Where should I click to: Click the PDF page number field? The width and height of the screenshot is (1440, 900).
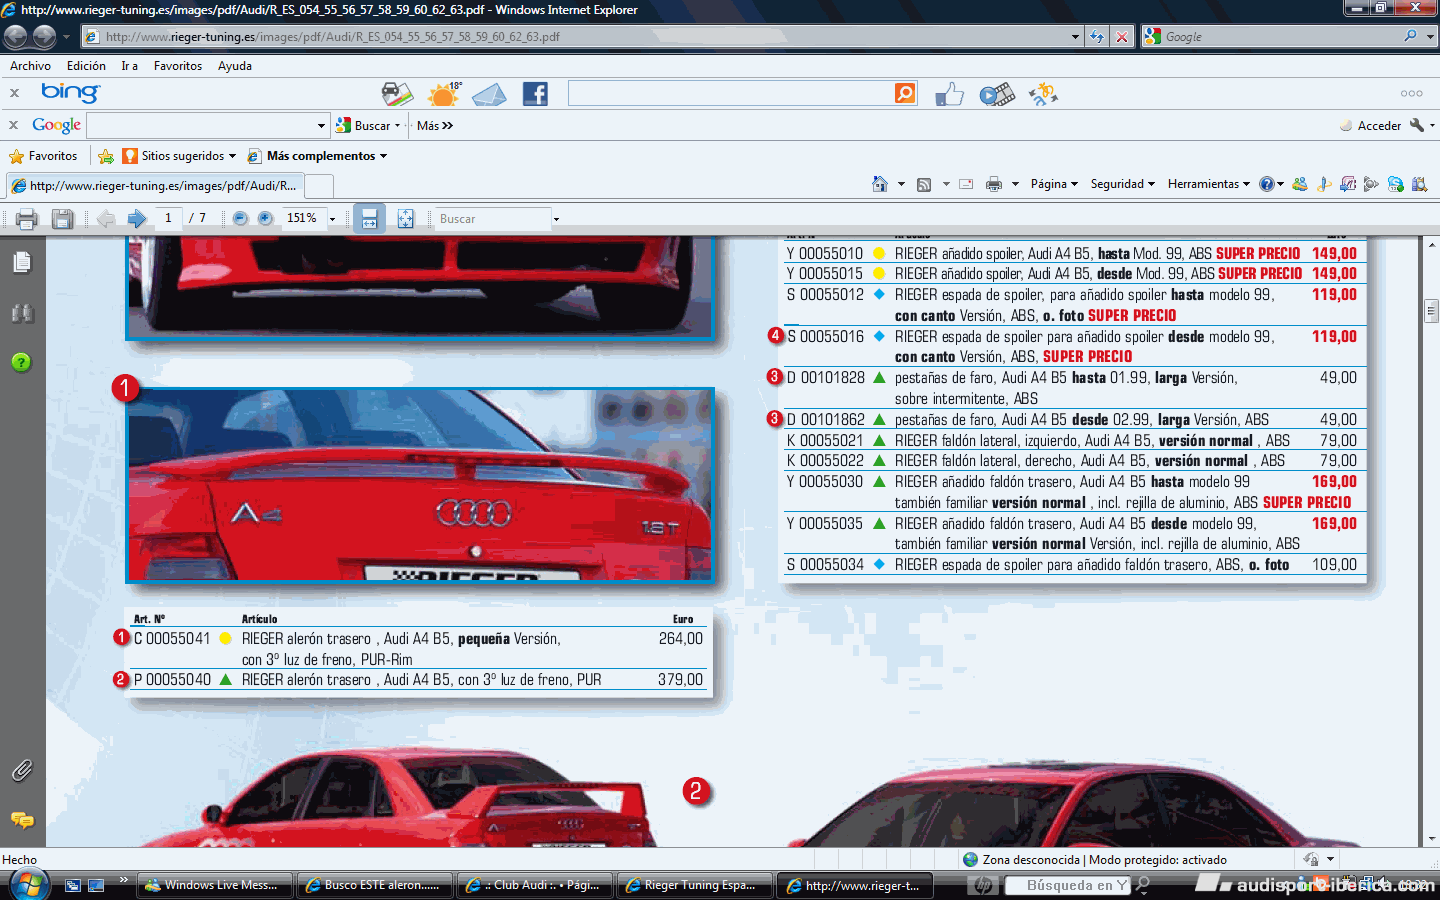(x=168, y=218)
